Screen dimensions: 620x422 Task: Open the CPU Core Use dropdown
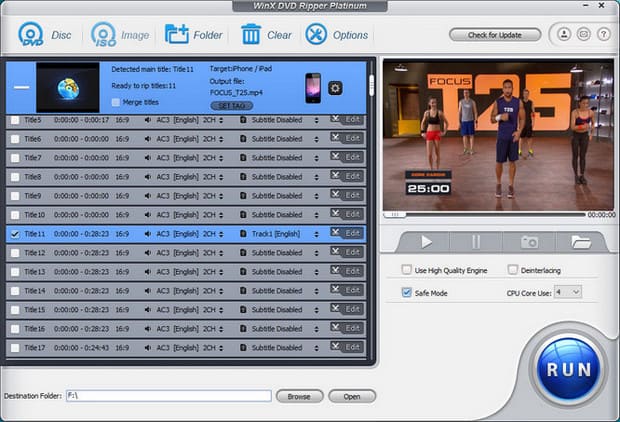coord(568,292)
